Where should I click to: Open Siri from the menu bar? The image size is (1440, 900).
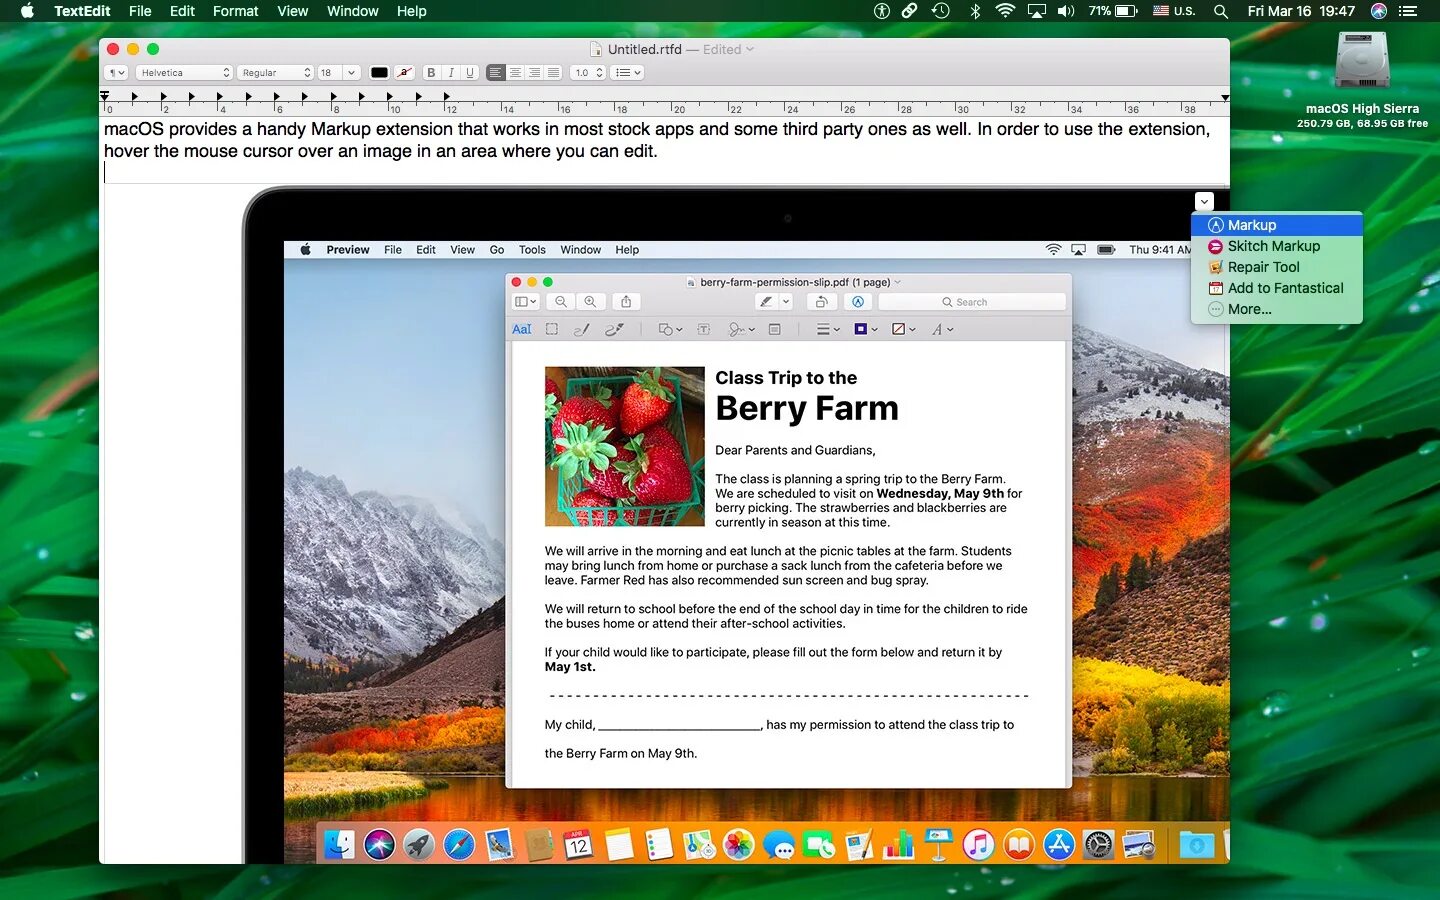click(1379, 11)
